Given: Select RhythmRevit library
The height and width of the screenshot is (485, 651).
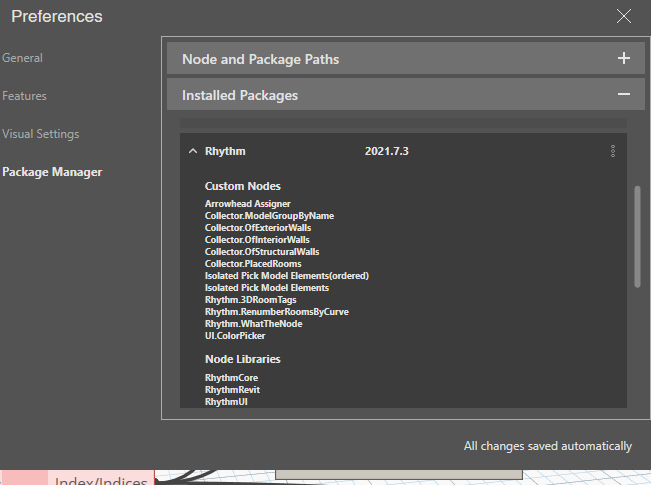Looking at the screenshot, I should 232,390.
